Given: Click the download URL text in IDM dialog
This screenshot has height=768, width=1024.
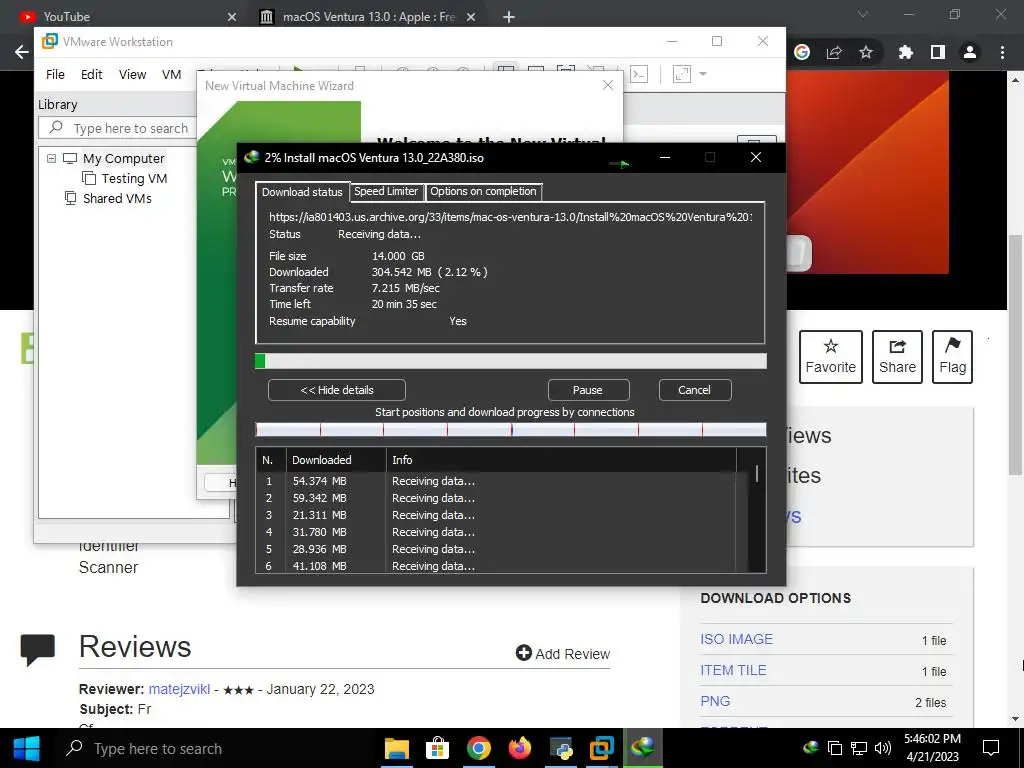Looking at the screenshot, I should point(511,217).
